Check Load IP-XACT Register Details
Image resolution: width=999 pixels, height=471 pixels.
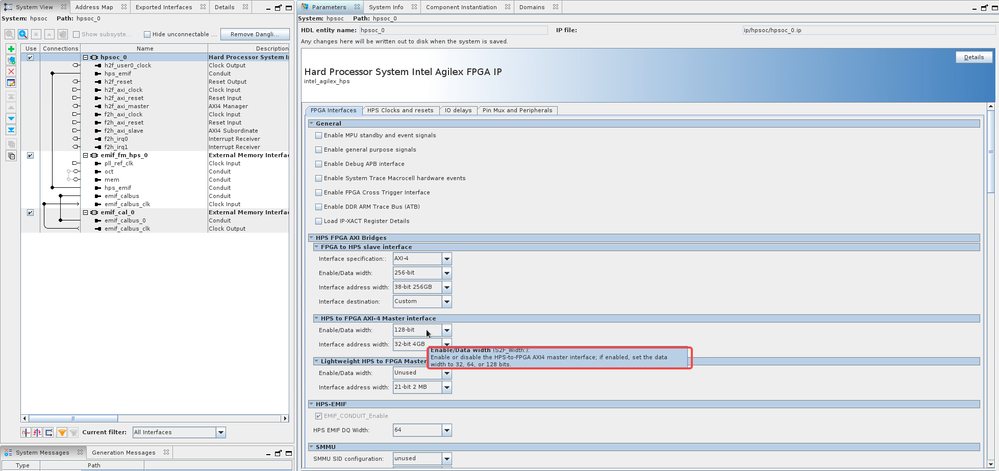point(319,221)
